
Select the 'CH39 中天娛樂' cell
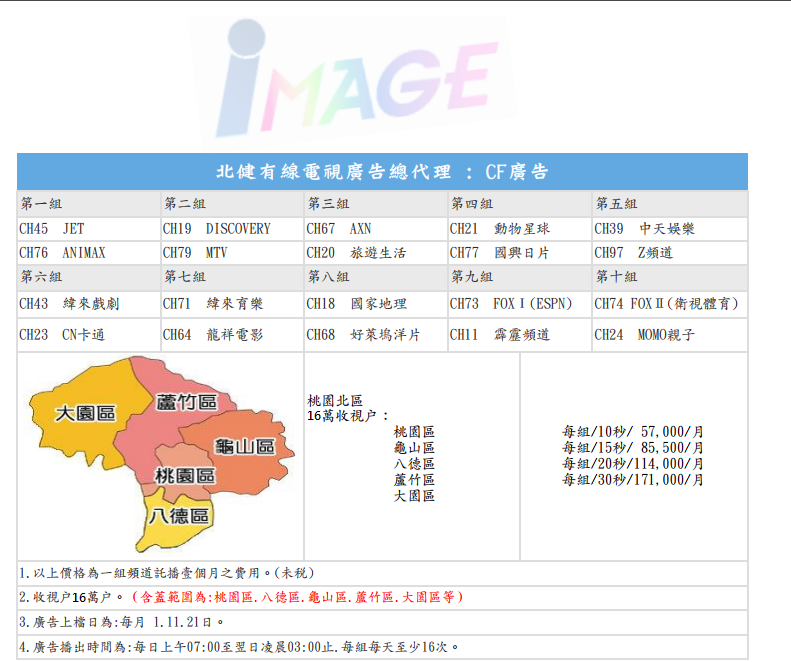(x=670, y=229)
